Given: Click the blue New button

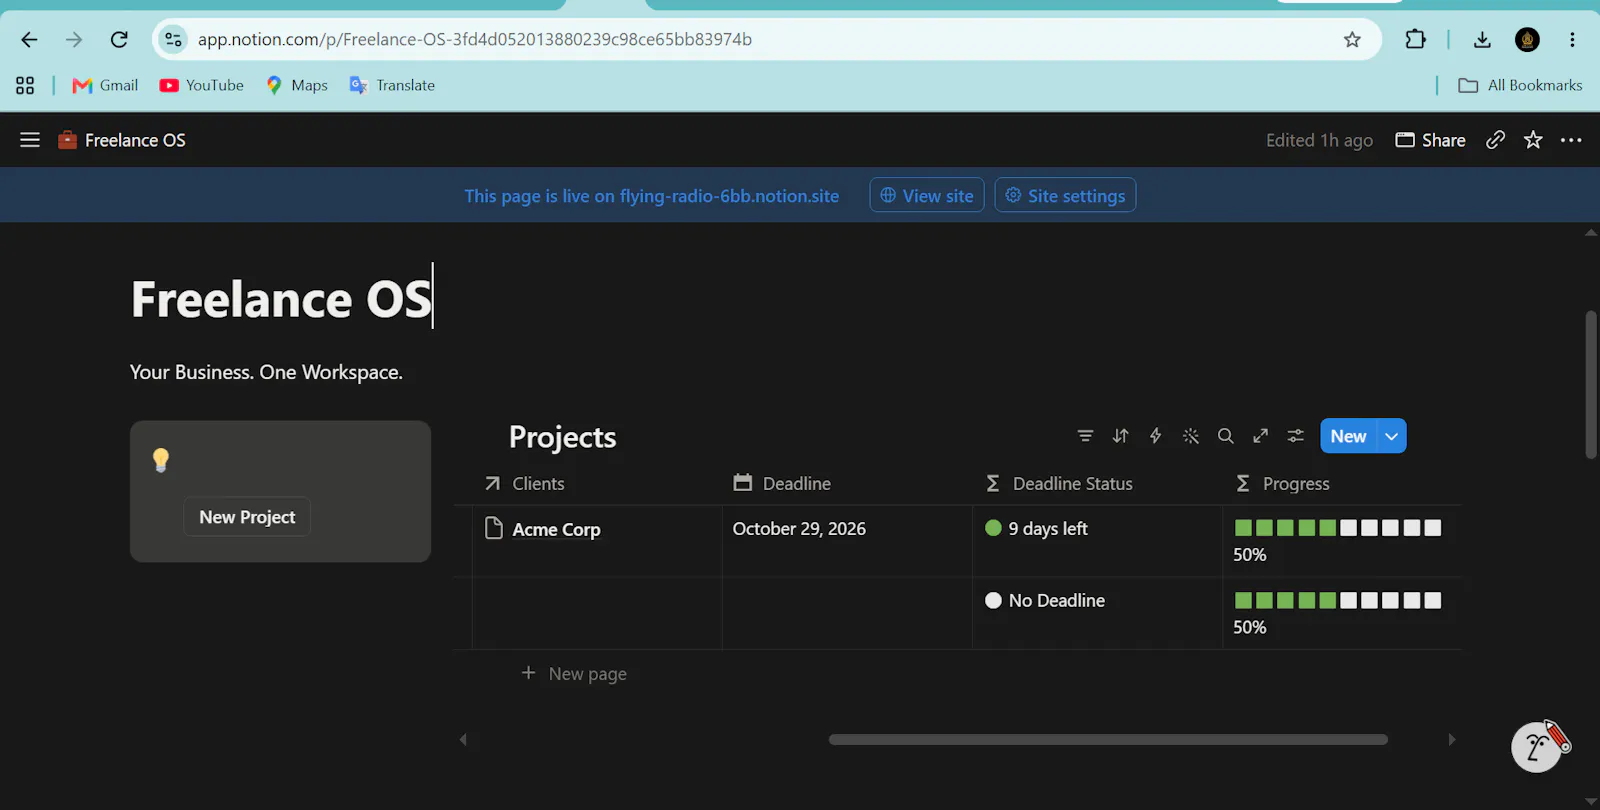Looking at the screenshot, I should click(1348, 436).
